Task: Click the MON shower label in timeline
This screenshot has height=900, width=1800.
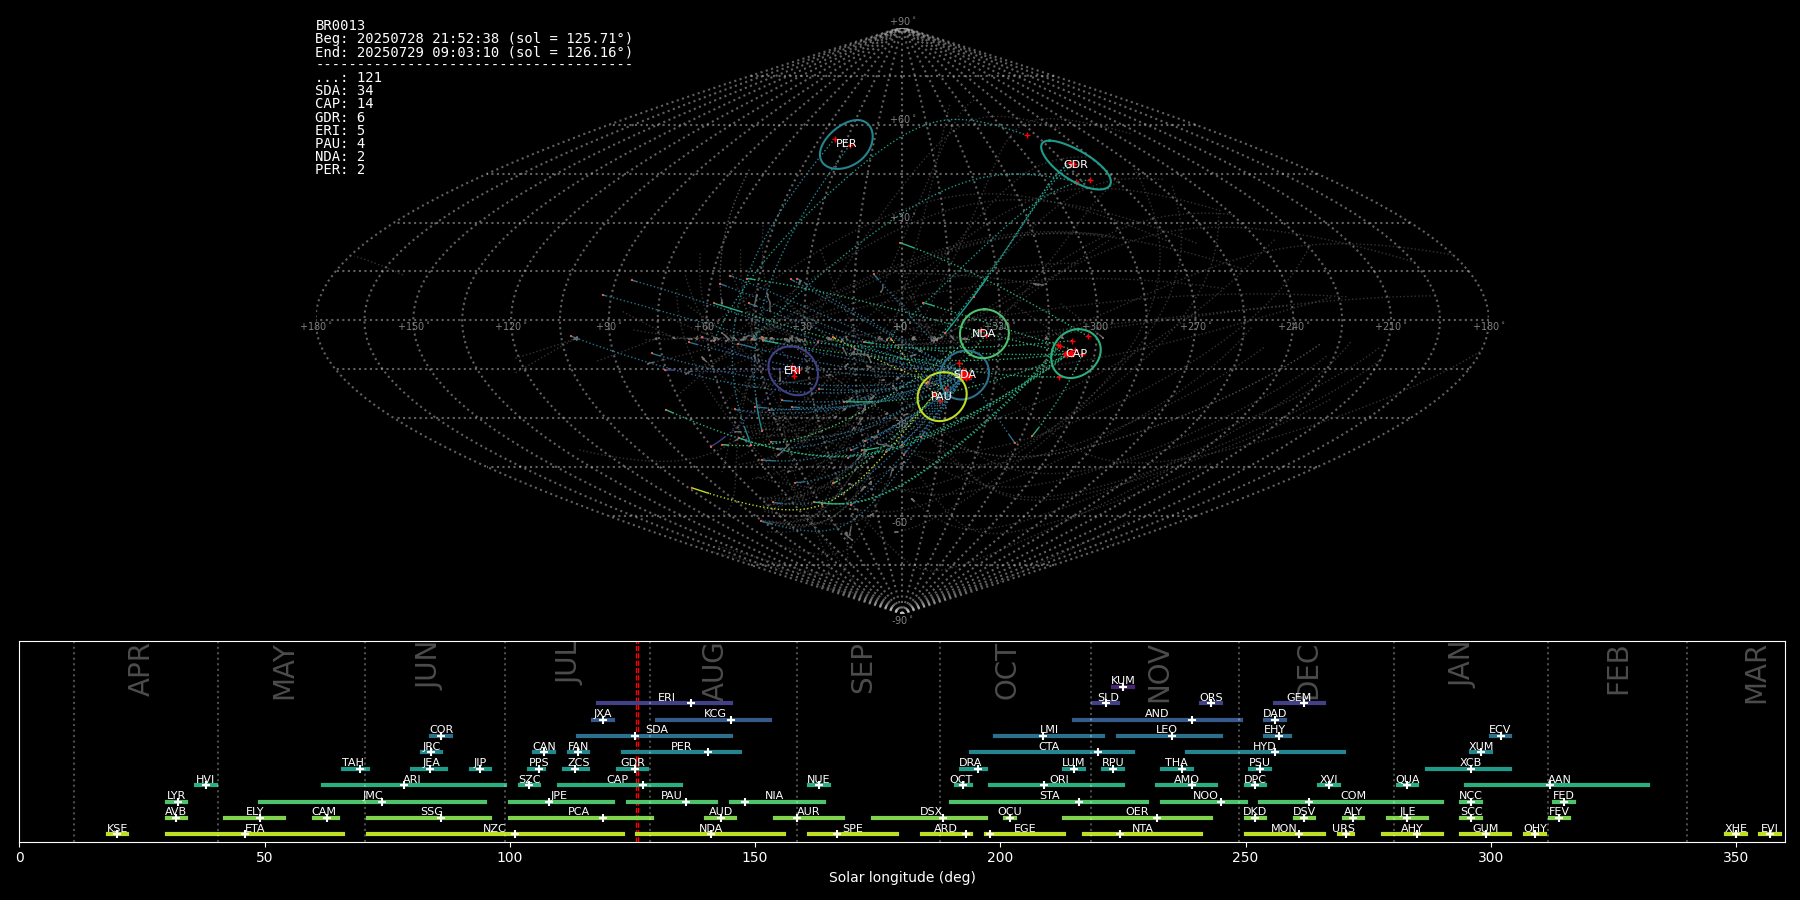Action: (1284, 829)
